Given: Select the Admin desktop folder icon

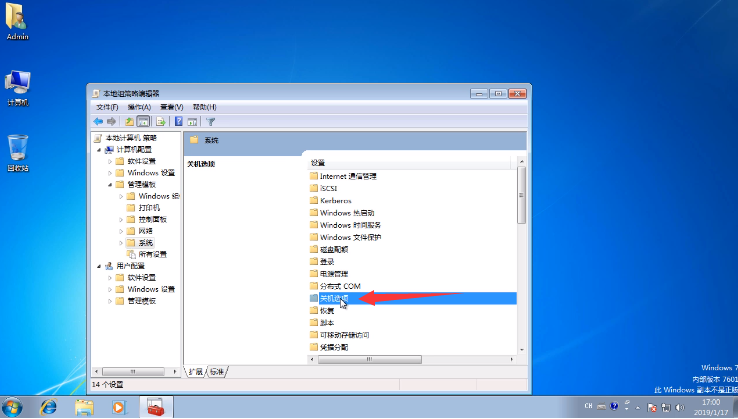Looking at the screenshot, I should tap(17, 21).
